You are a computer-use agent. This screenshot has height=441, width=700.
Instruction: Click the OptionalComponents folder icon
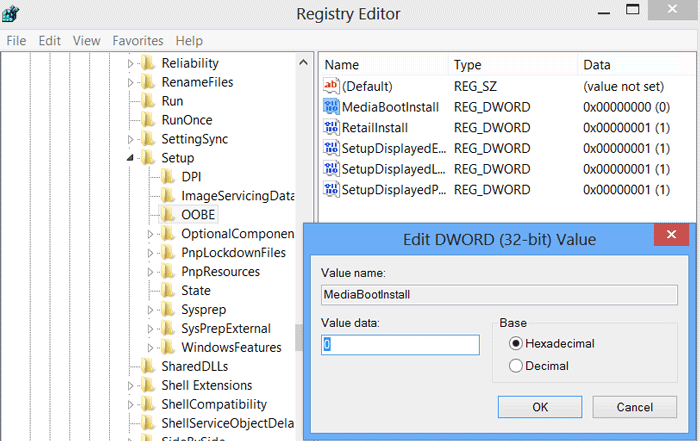tap(167, 233)
